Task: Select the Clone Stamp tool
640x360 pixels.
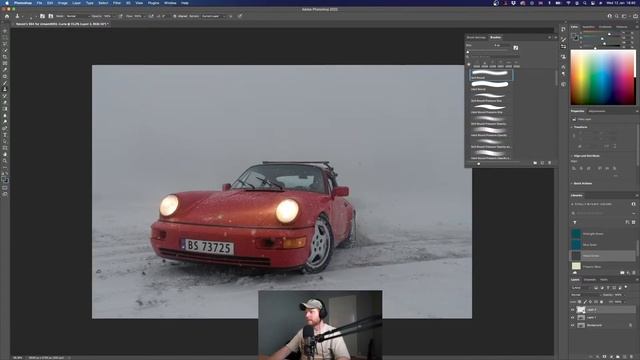Action: 5,89
